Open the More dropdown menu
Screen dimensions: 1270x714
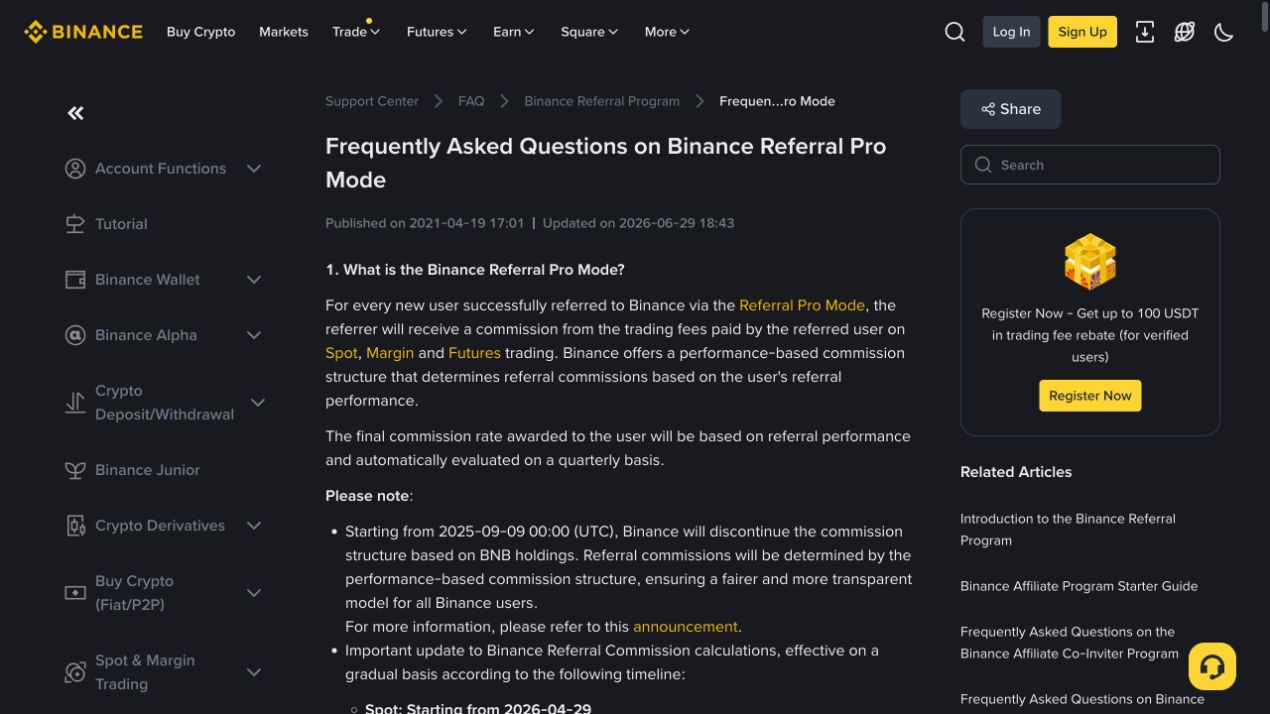pos(667,32)
